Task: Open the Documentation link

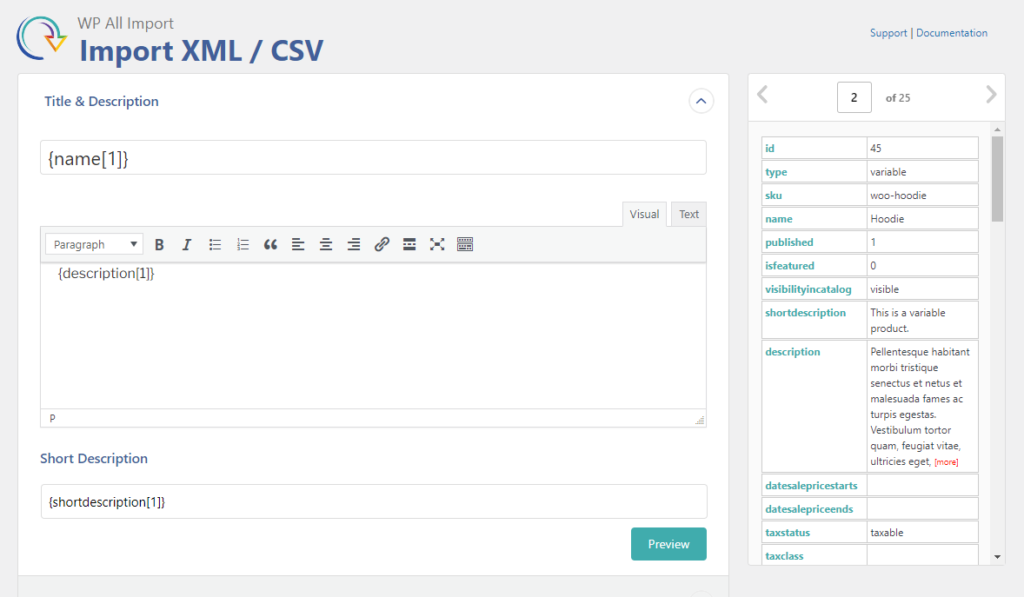Action: (x=951, y=33)
